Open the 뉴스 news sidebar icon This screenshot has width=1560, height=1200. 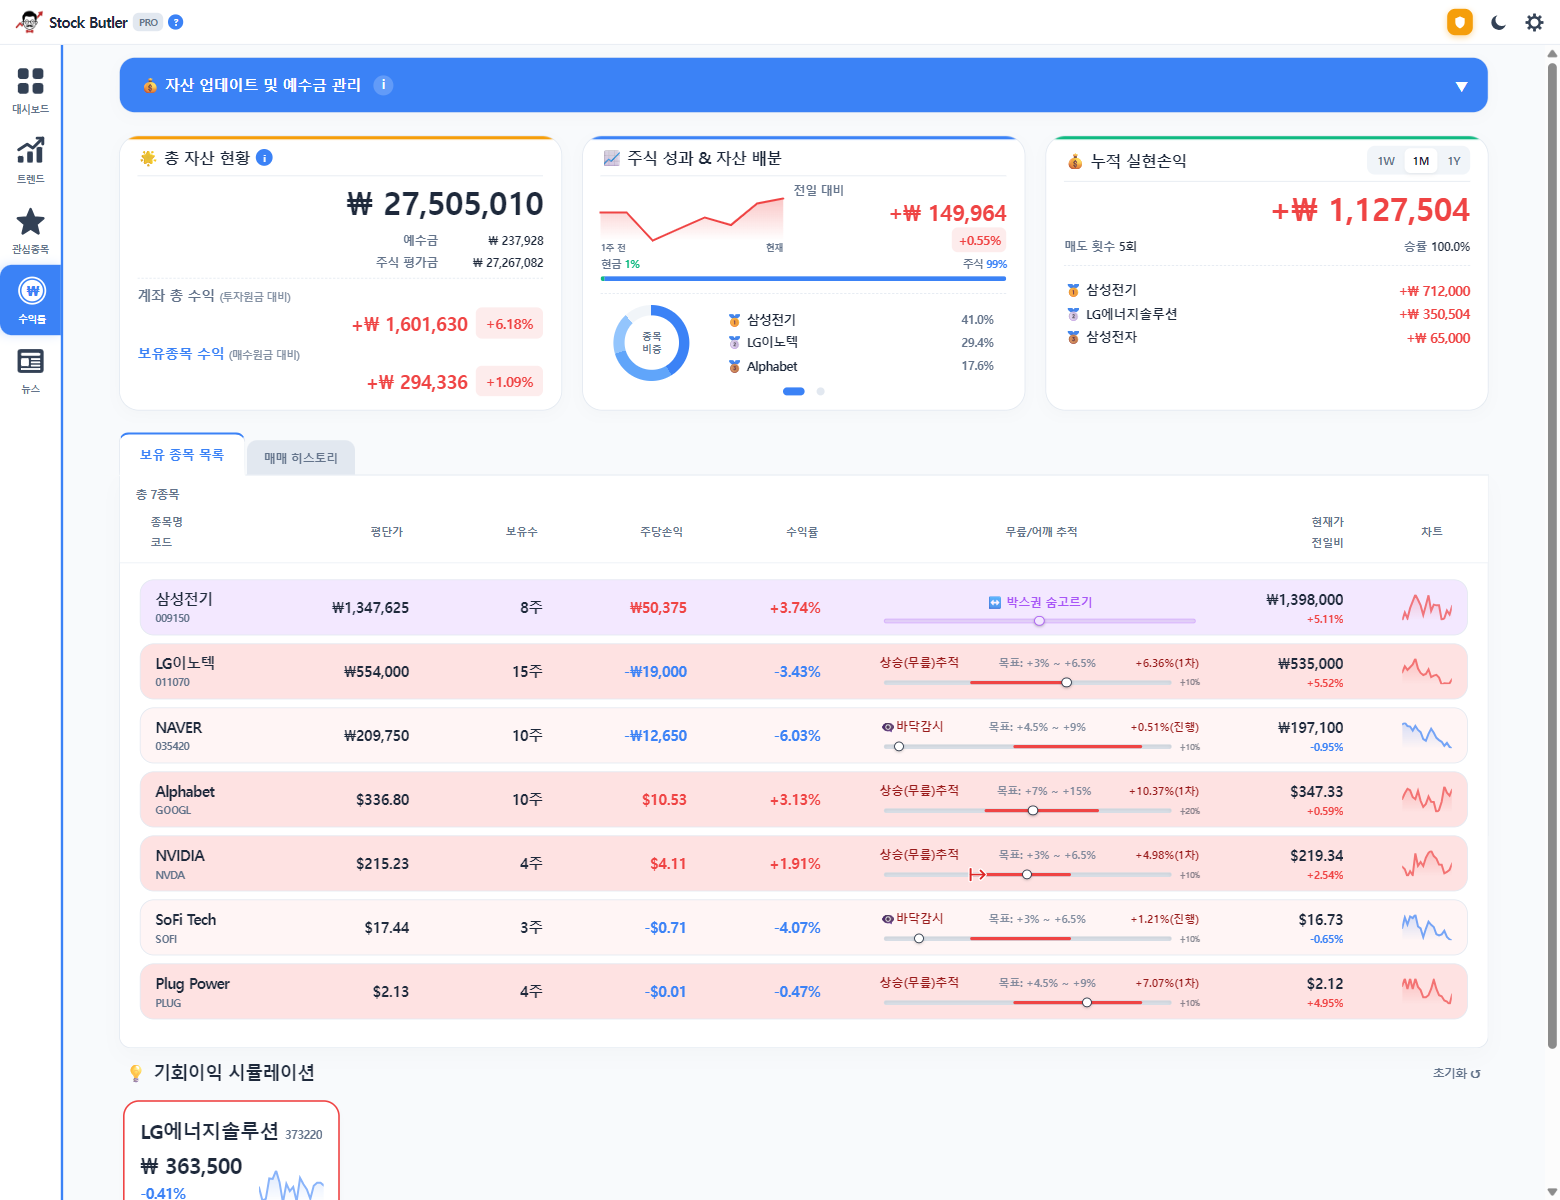click(30, 370)
